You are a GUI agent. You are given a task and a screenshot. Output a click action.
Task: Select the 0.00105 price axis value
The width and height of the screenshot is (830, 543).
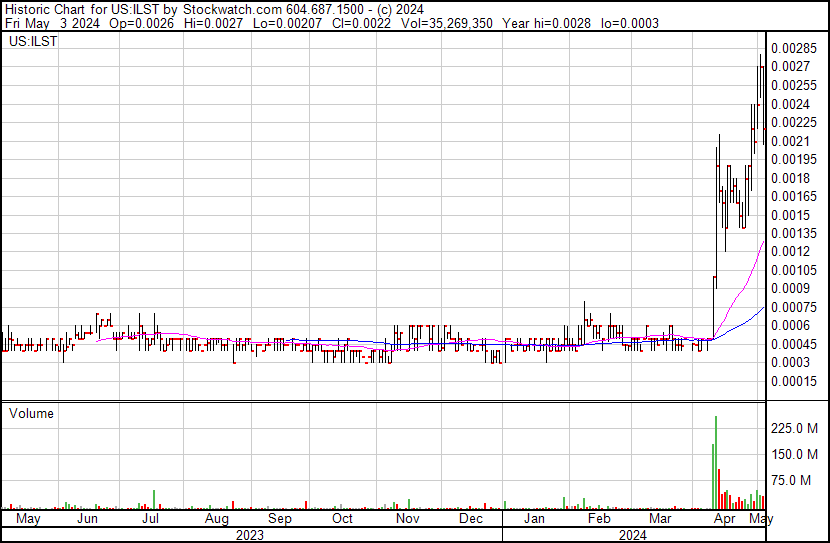[x=794, y=270]
